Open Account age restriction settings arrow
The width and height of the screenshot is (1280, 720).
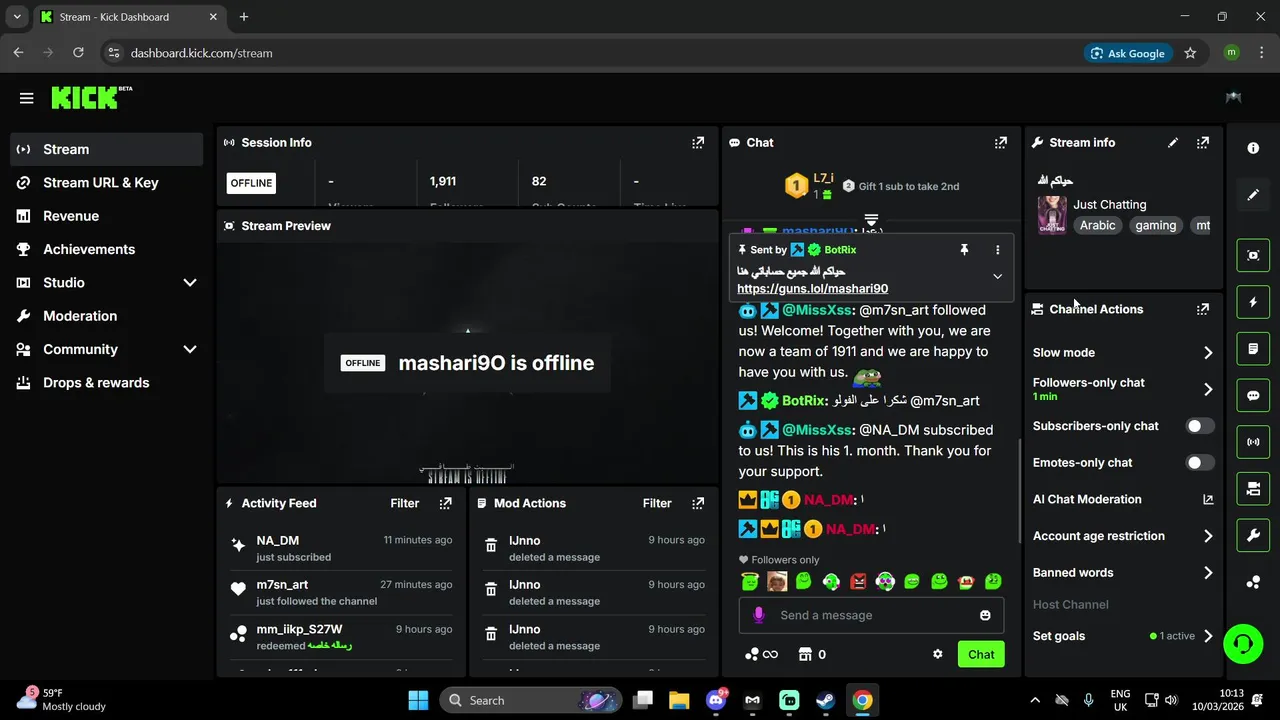point(1208,536)
